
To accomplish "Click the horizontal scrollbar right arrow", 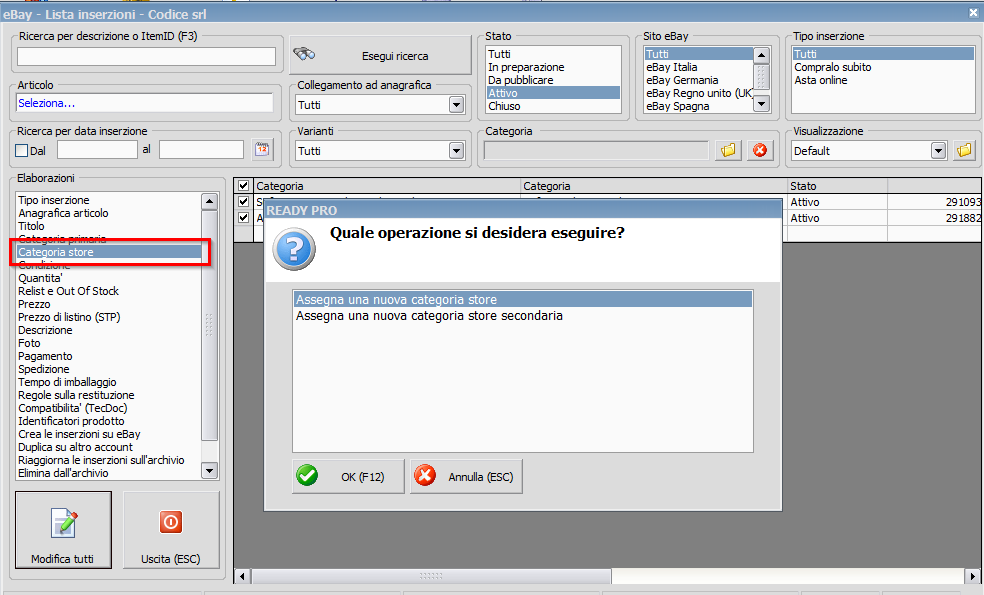I will point(972,576).
